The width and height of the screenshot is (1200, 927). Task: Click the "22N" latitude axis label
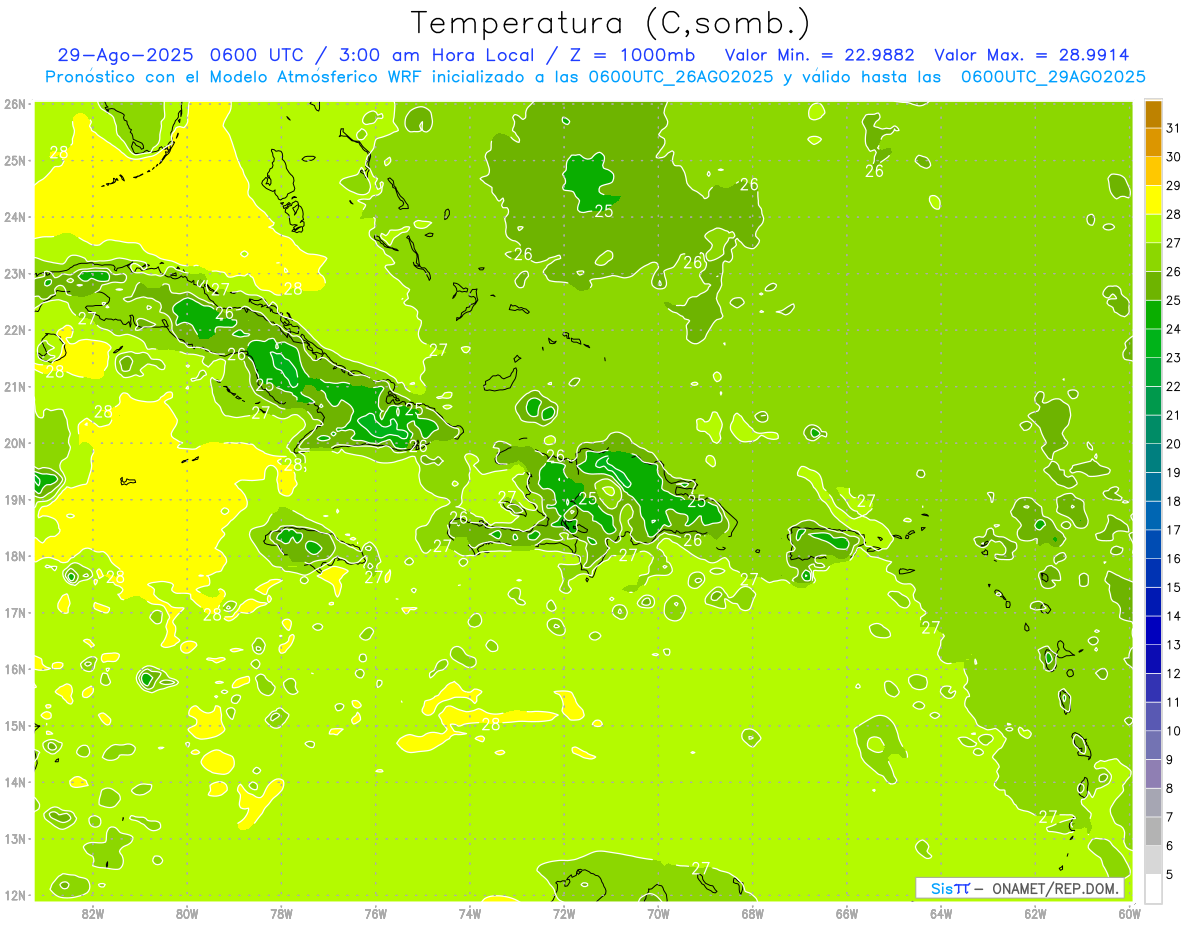point(15,329)
